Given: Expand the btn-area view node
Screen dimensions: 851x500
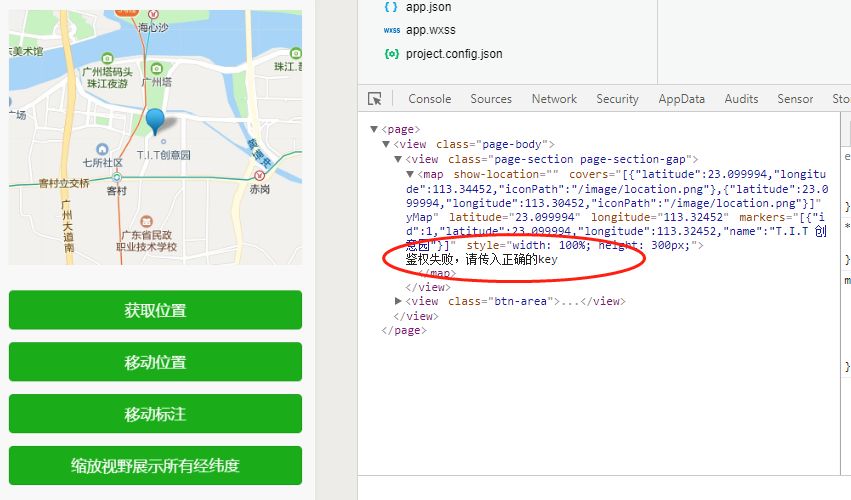Looking at the screenshot, I should tap(398, 301).
